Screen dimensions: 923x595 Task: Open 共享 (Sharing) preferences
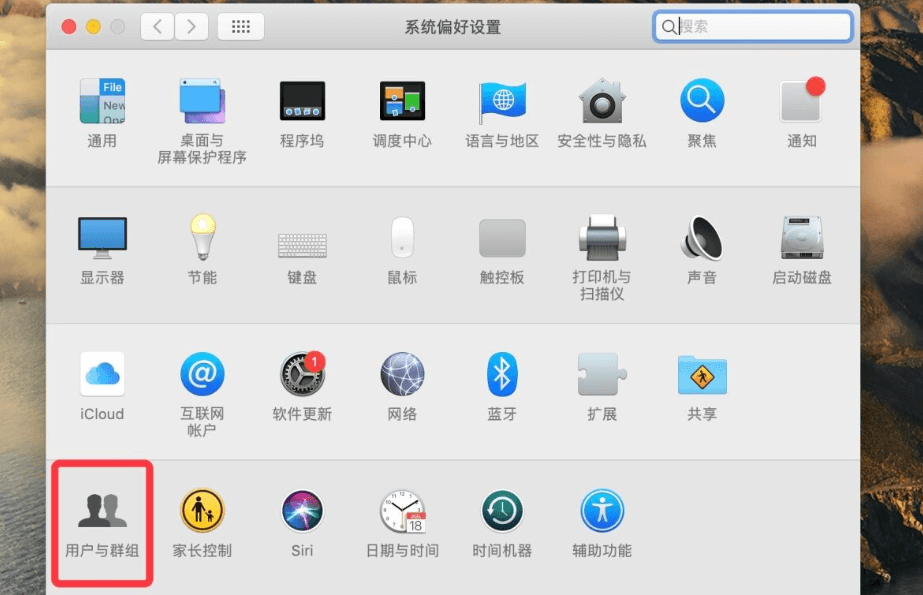701,380
